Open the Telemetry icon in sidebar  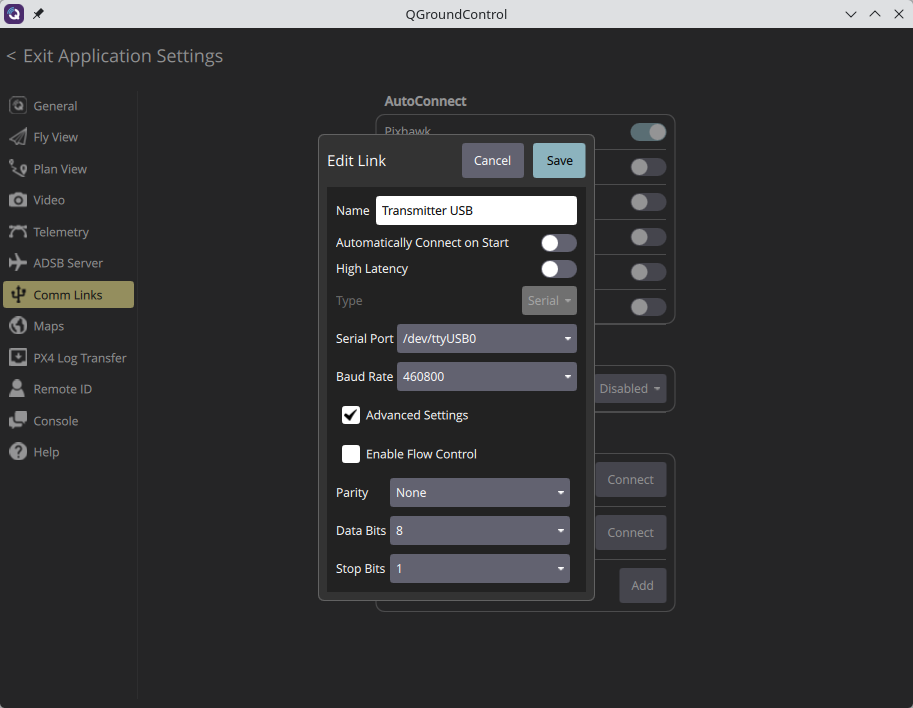[18, 232]
